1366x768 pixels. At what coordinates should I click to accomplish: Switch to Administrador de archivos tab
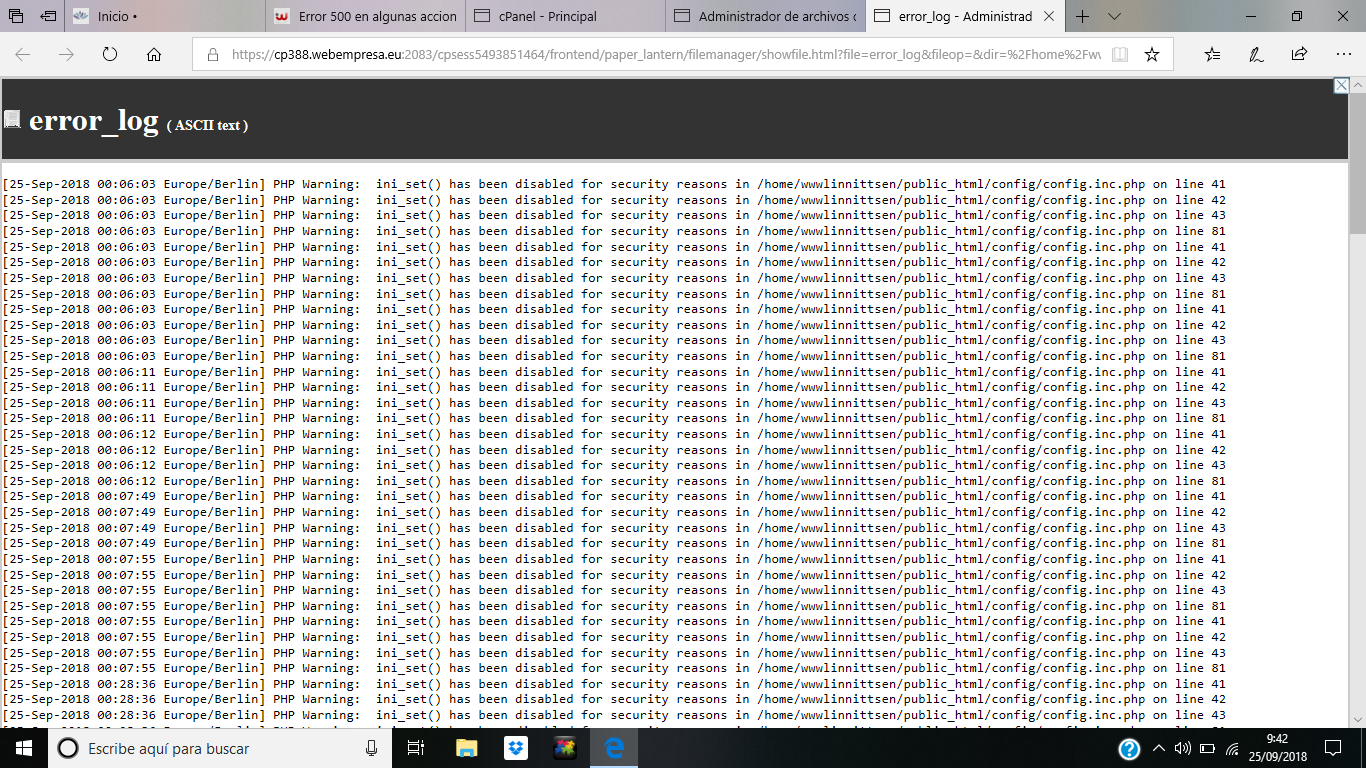click(x=766, y=16)
